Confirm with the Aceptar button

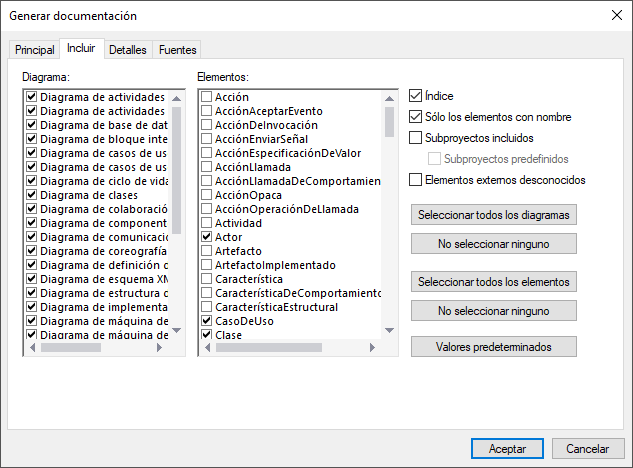click(x=507, y=448)
